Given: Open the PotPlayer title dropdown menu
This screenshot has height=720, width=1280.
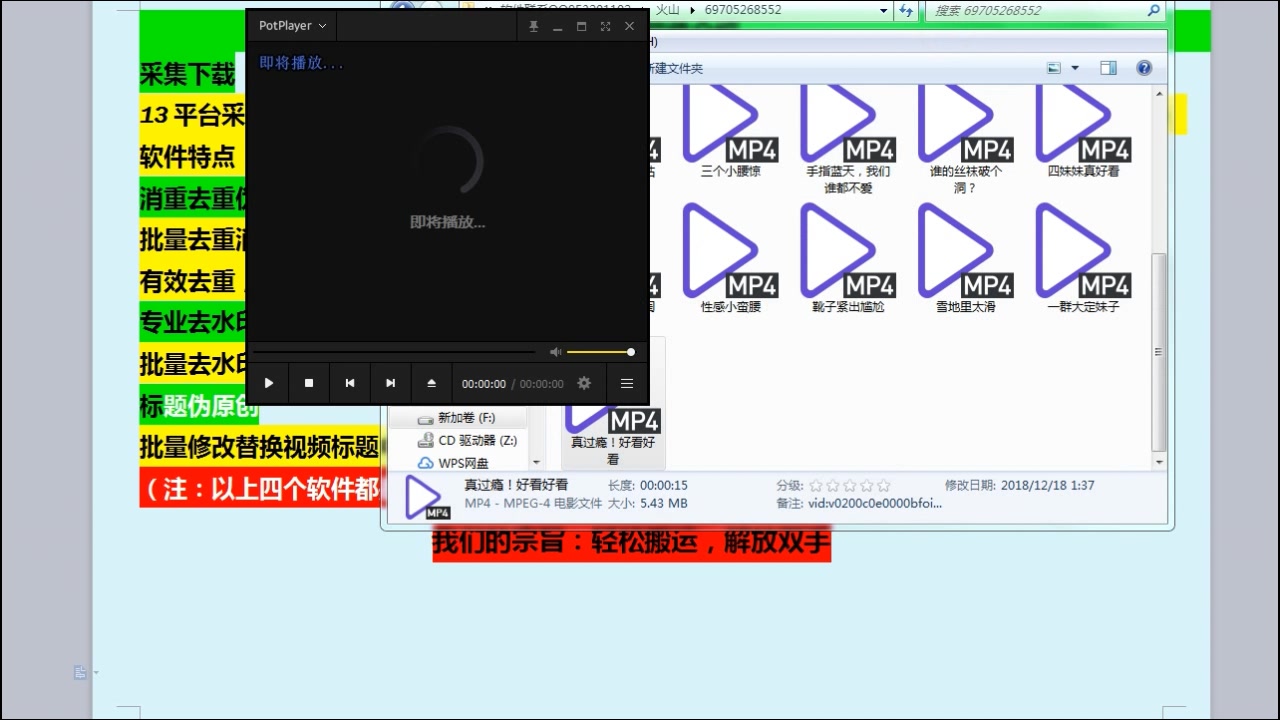Looking at the screenshot, I should [x=292, y=26].
